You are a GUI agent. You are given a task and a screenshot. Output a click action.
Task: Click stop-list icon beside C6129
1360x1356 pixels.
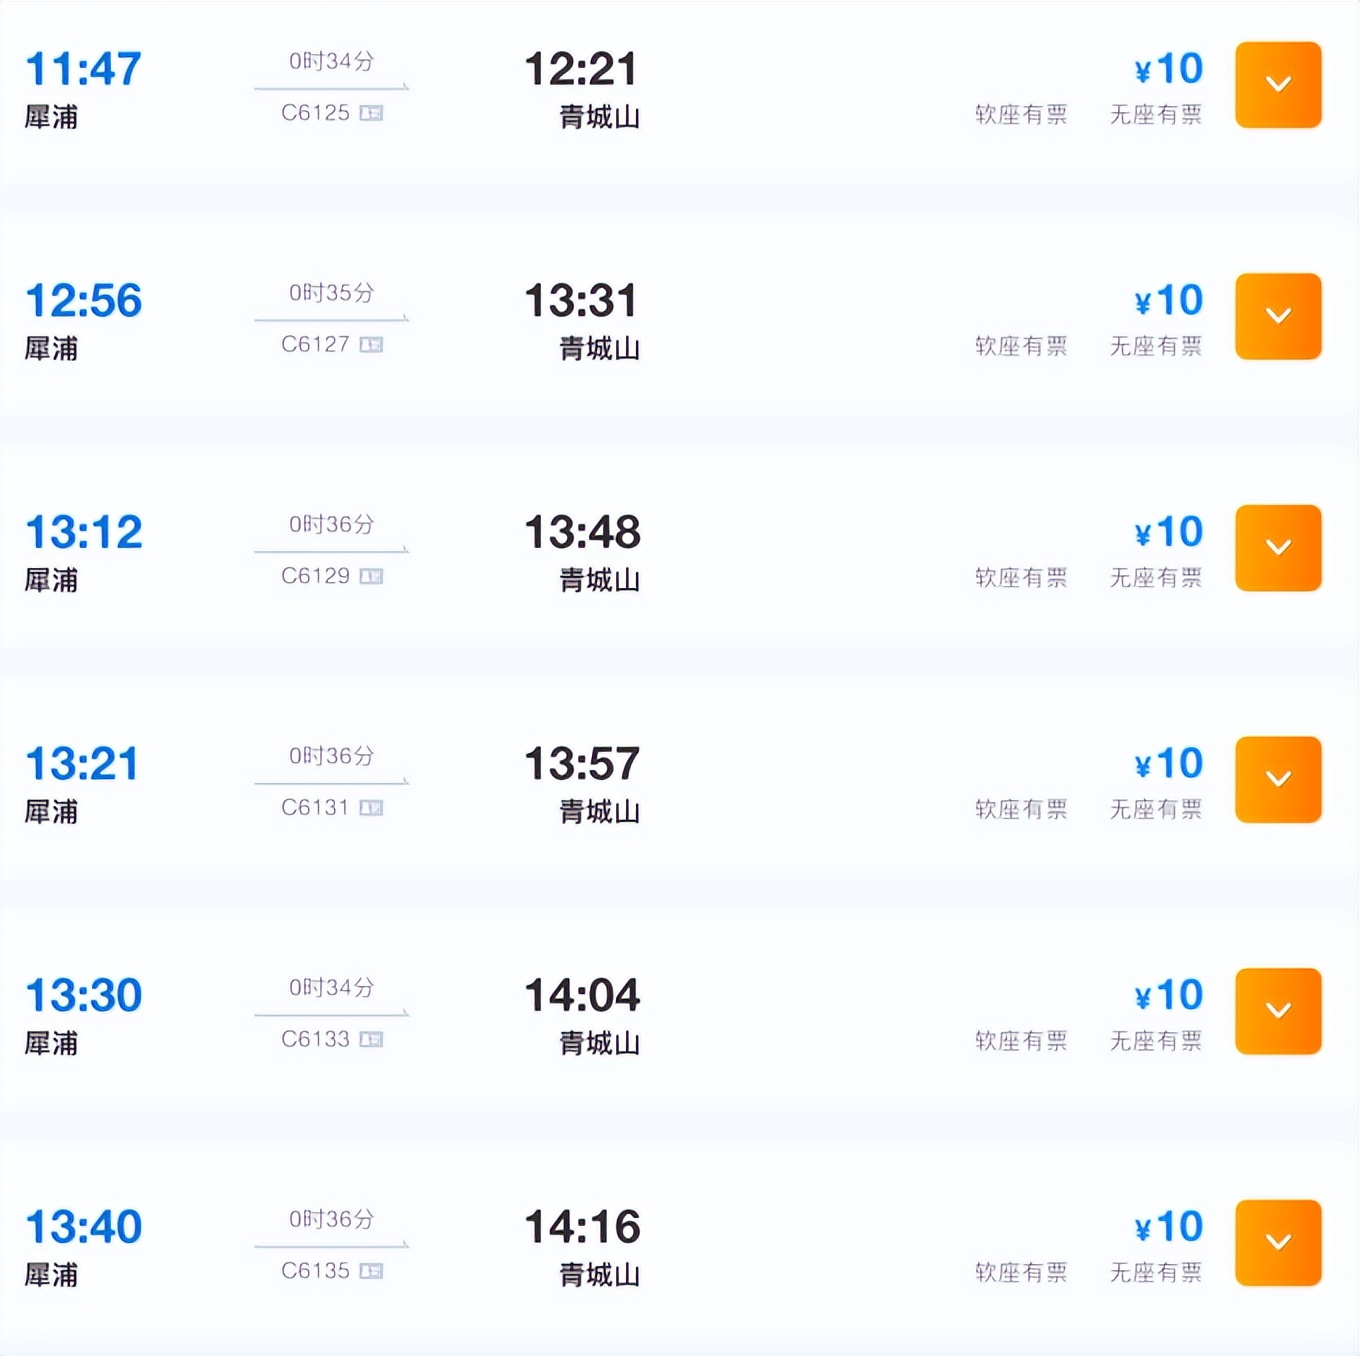[371, 576]
